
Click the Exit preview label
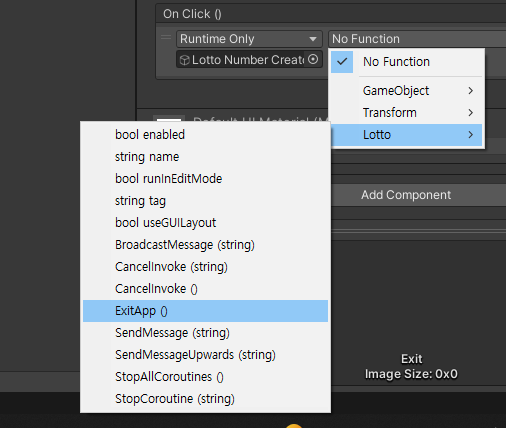coord(412,359)
